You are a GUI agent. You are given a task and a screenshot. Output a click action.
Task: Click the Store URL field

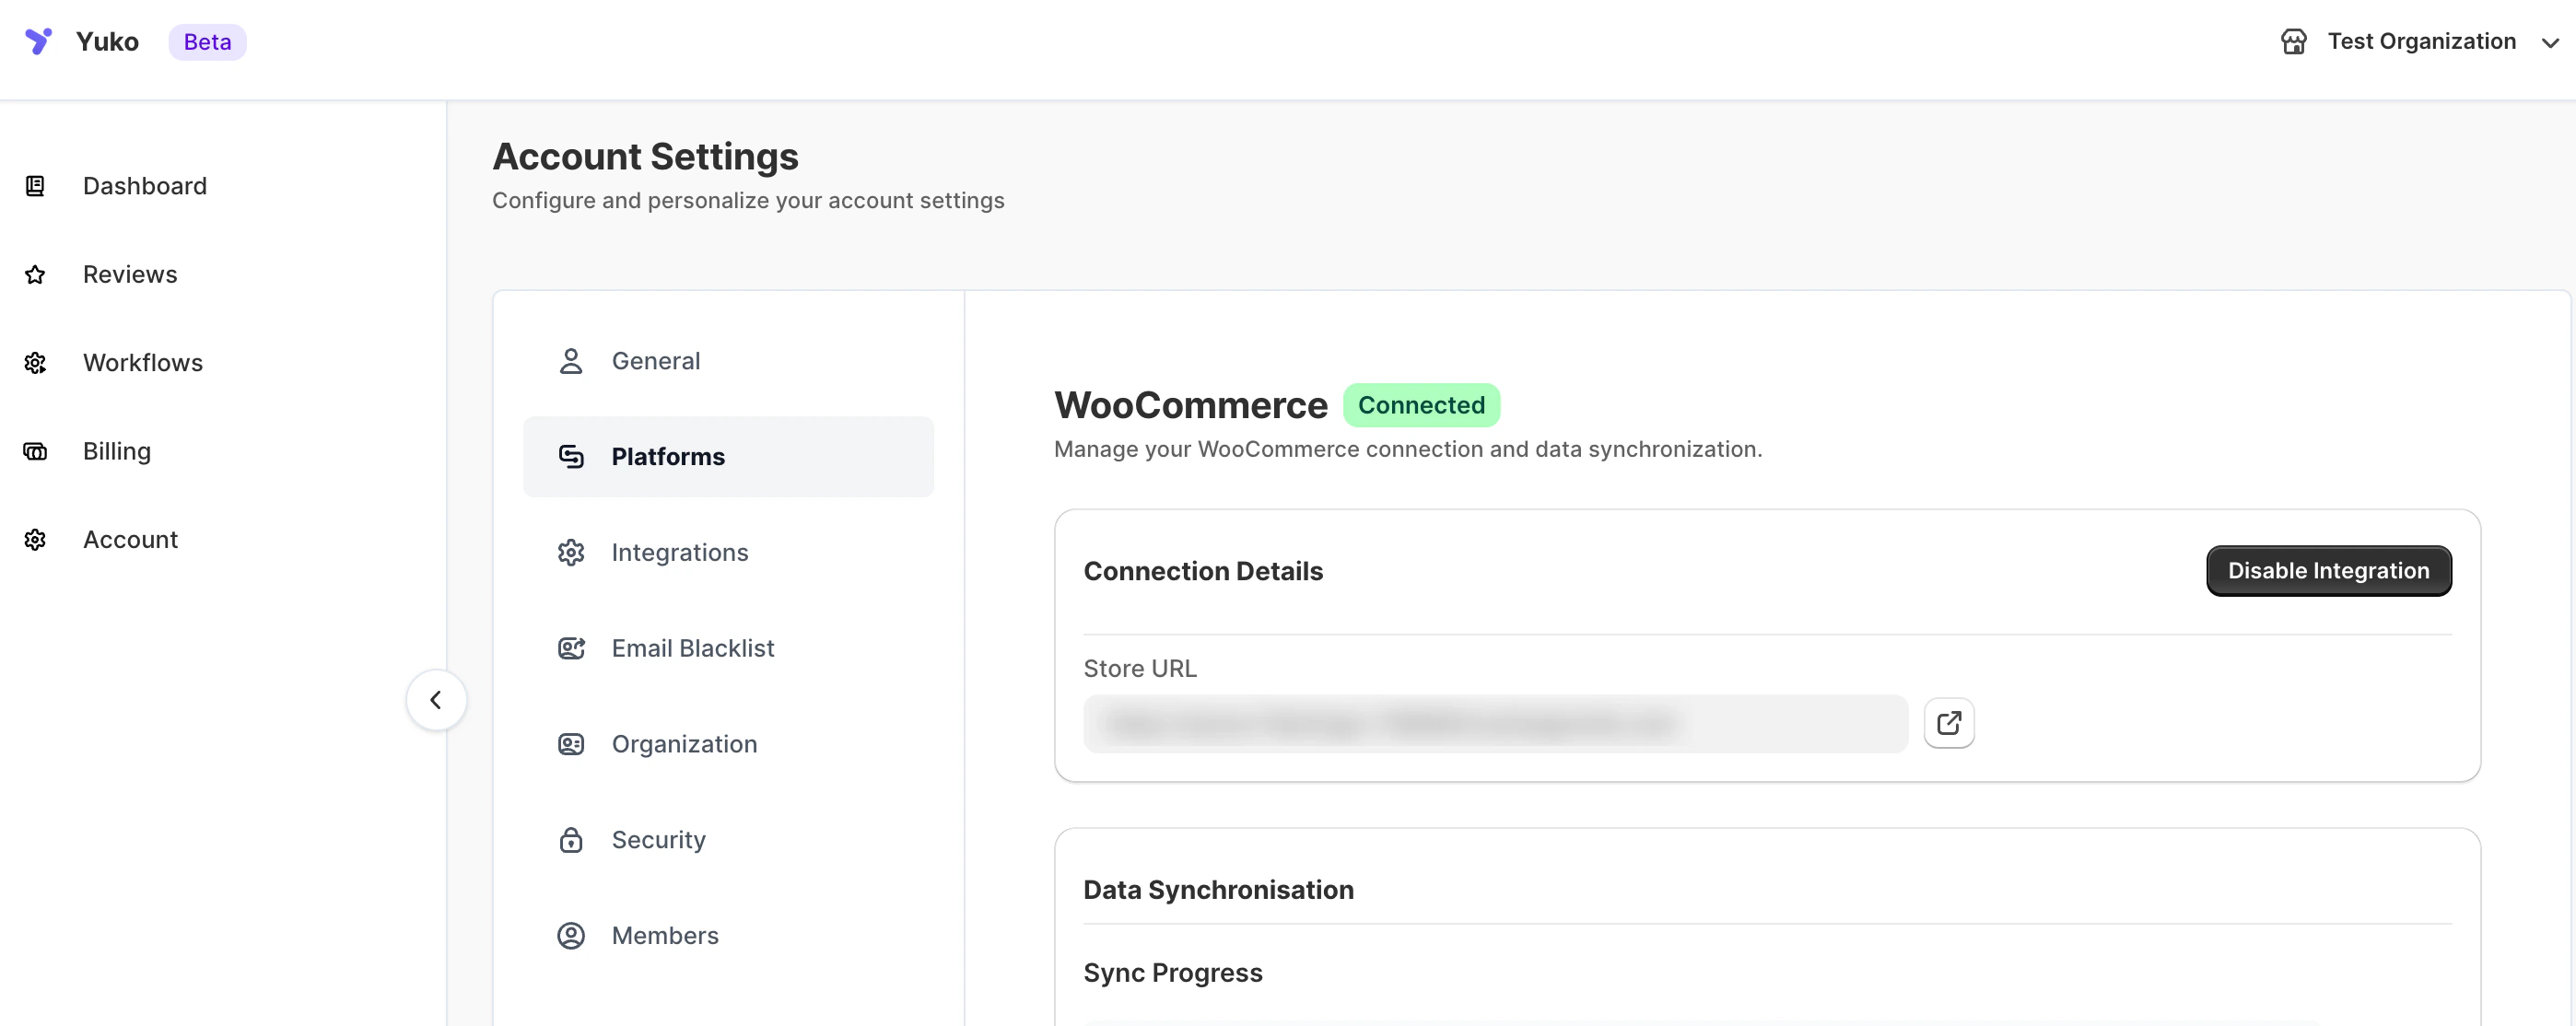tap(1496, 723)
